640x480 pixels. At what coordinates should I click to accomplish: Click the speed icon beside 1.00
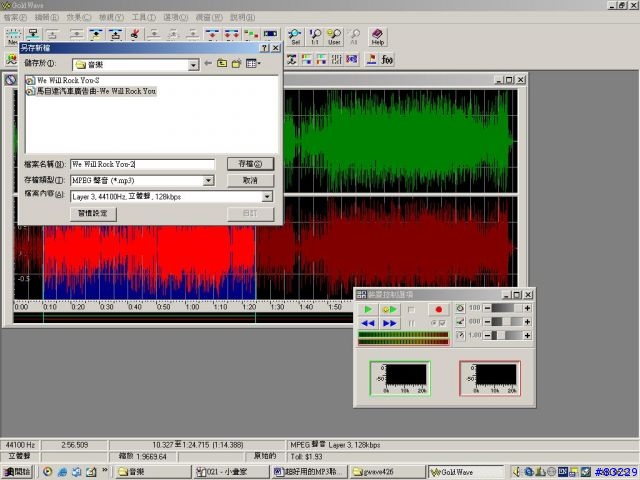click(x=460, y=335)
